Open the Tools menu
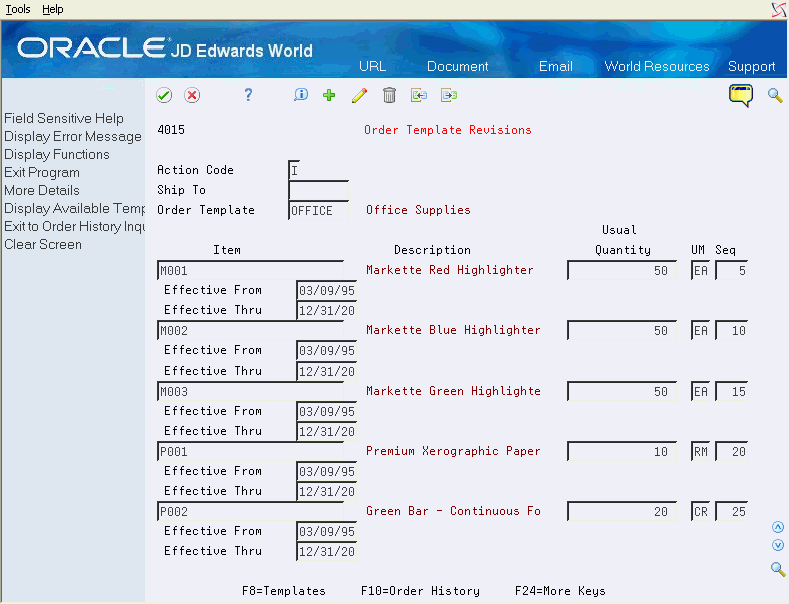This screenshot has height=604, width=789. coord(18,9)
